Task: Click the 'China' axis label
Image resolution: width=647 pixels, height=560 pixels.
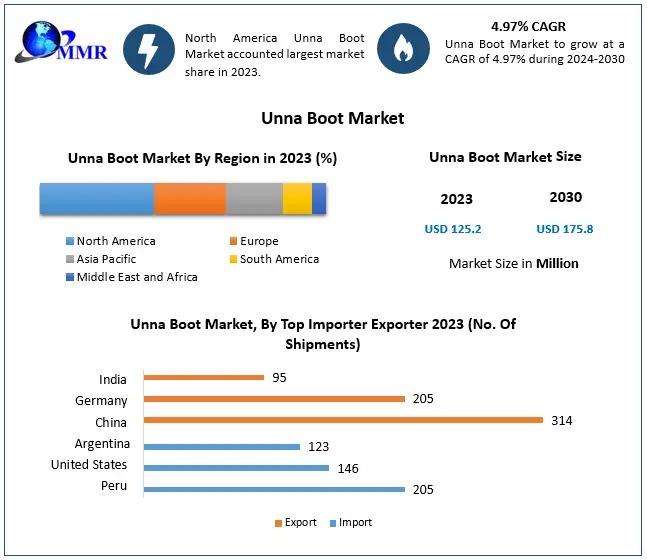Action: click(111, 423)
